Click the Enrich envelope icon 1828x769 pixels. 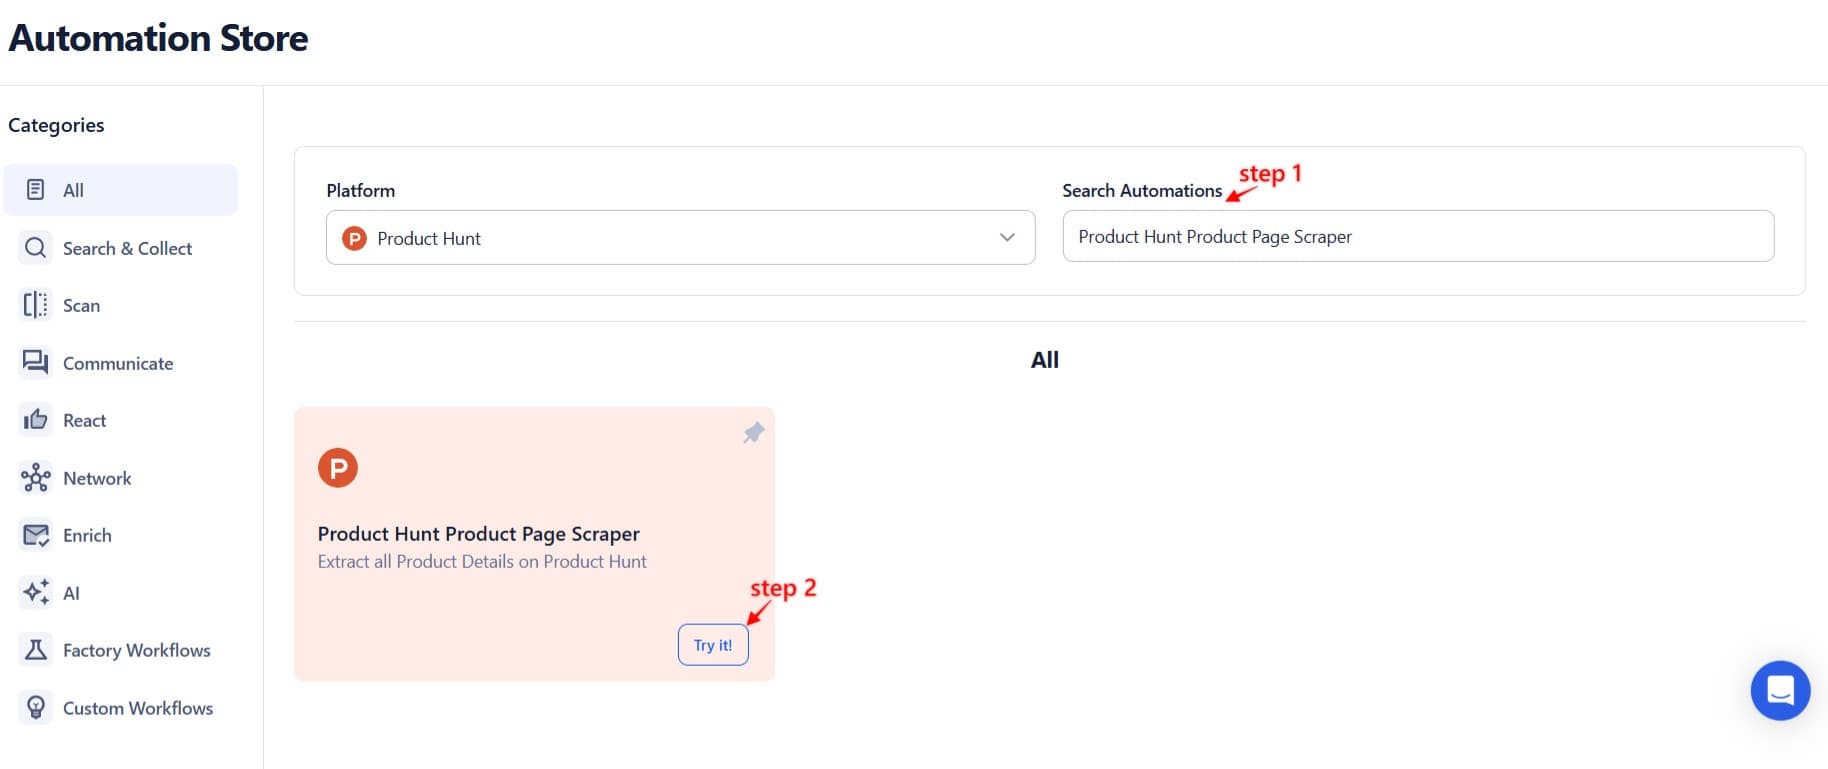[x=35, y=535]
